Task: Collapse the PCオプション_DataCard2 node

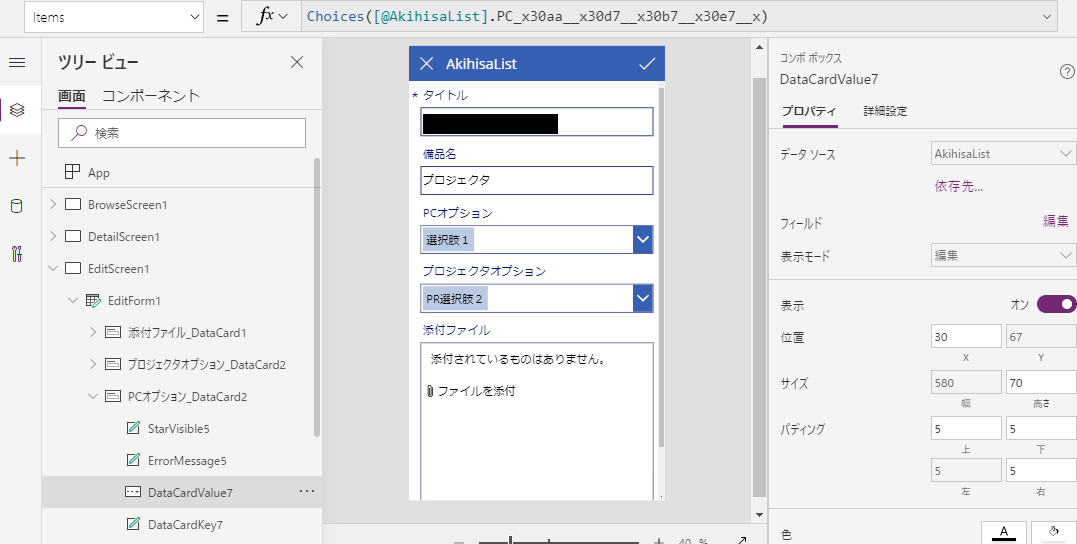Action: tap(93, 396)
